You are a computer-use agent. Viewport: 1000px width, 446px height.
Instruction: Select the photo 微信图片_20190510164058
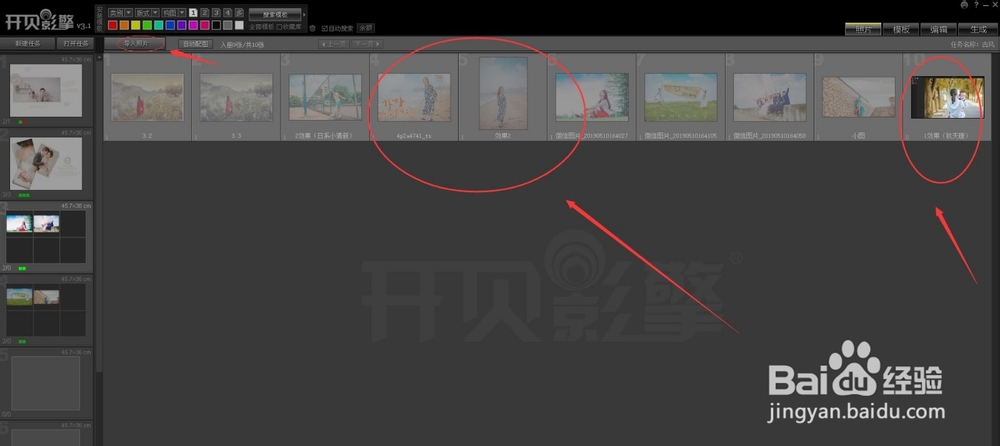[x=769, y=97]
